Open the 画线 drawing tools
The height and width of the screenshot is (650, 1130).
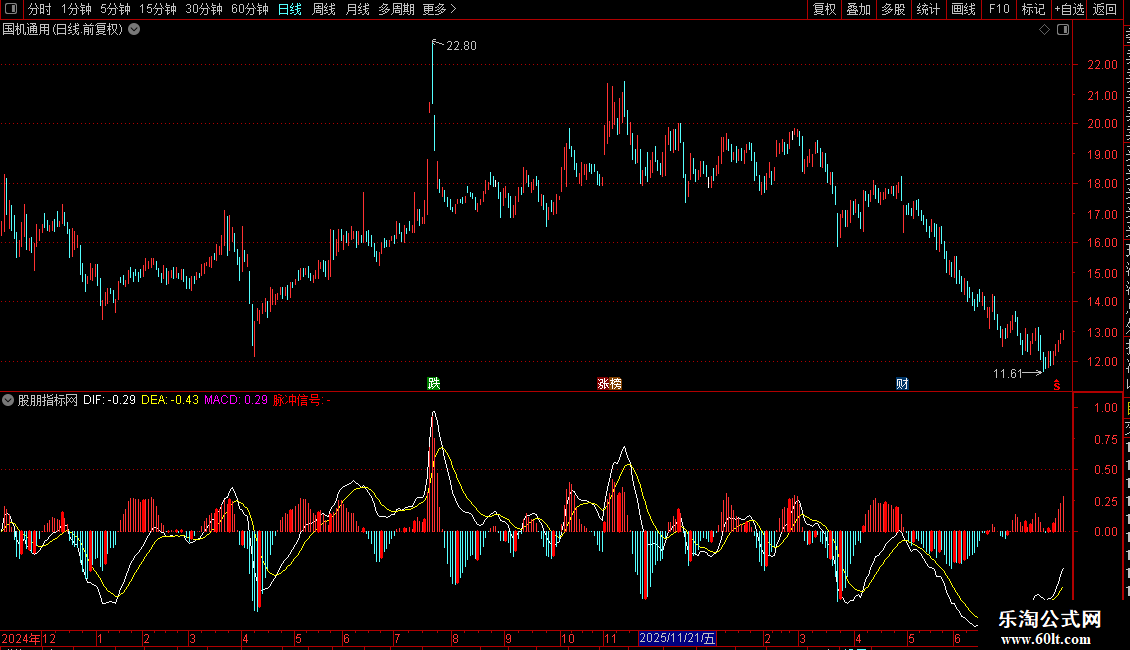tap(963, 9)
